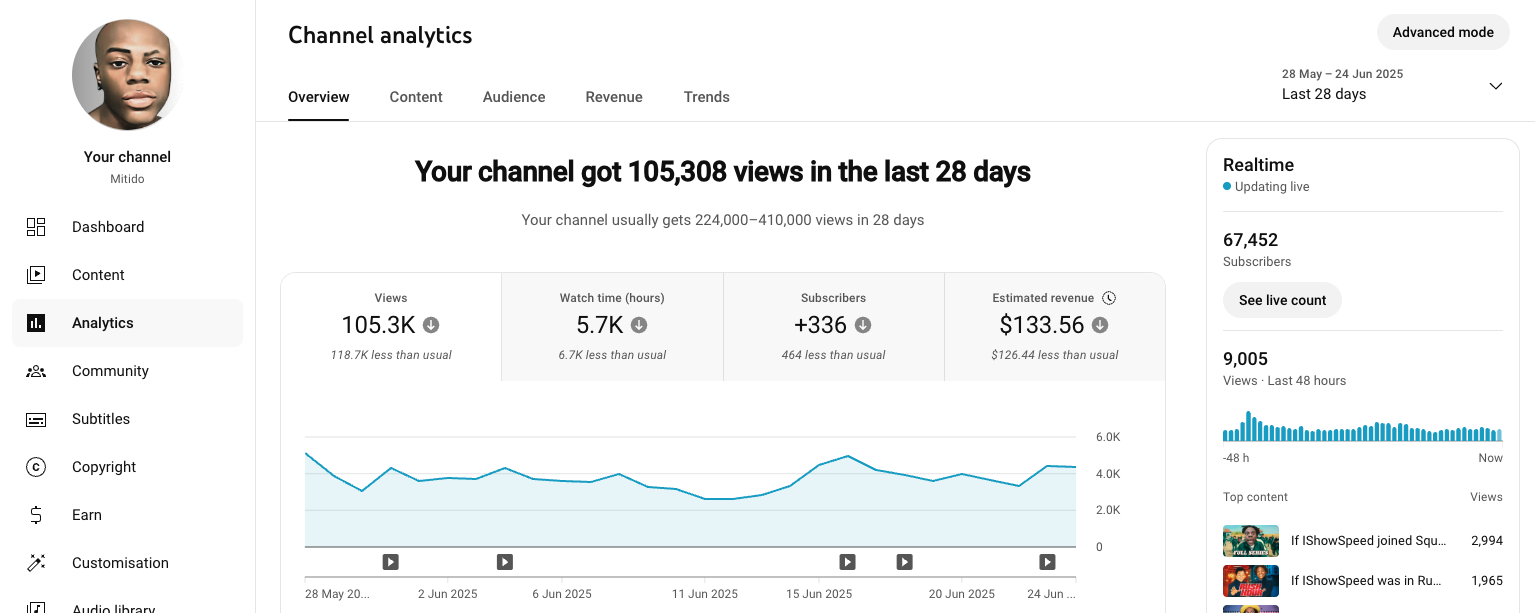Switch to the Content tab
This screenshot has height=613, width=1535.
[416, 97]
